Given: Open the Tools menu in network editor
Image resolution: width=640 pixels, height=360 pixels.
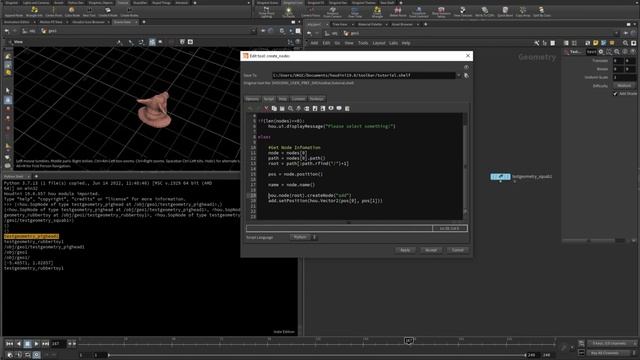Looking at the screenshot, I should (x=363, y=43).
